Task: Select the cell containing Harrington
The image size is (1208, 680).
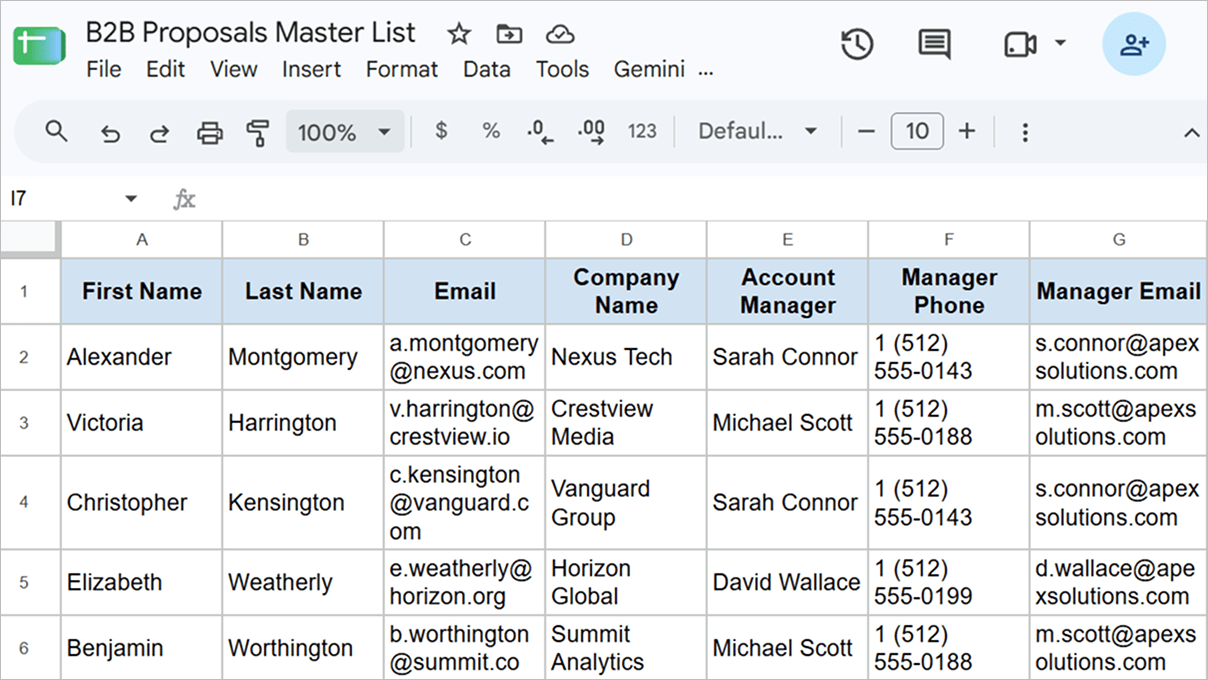Action: click(x=303, y=423)
